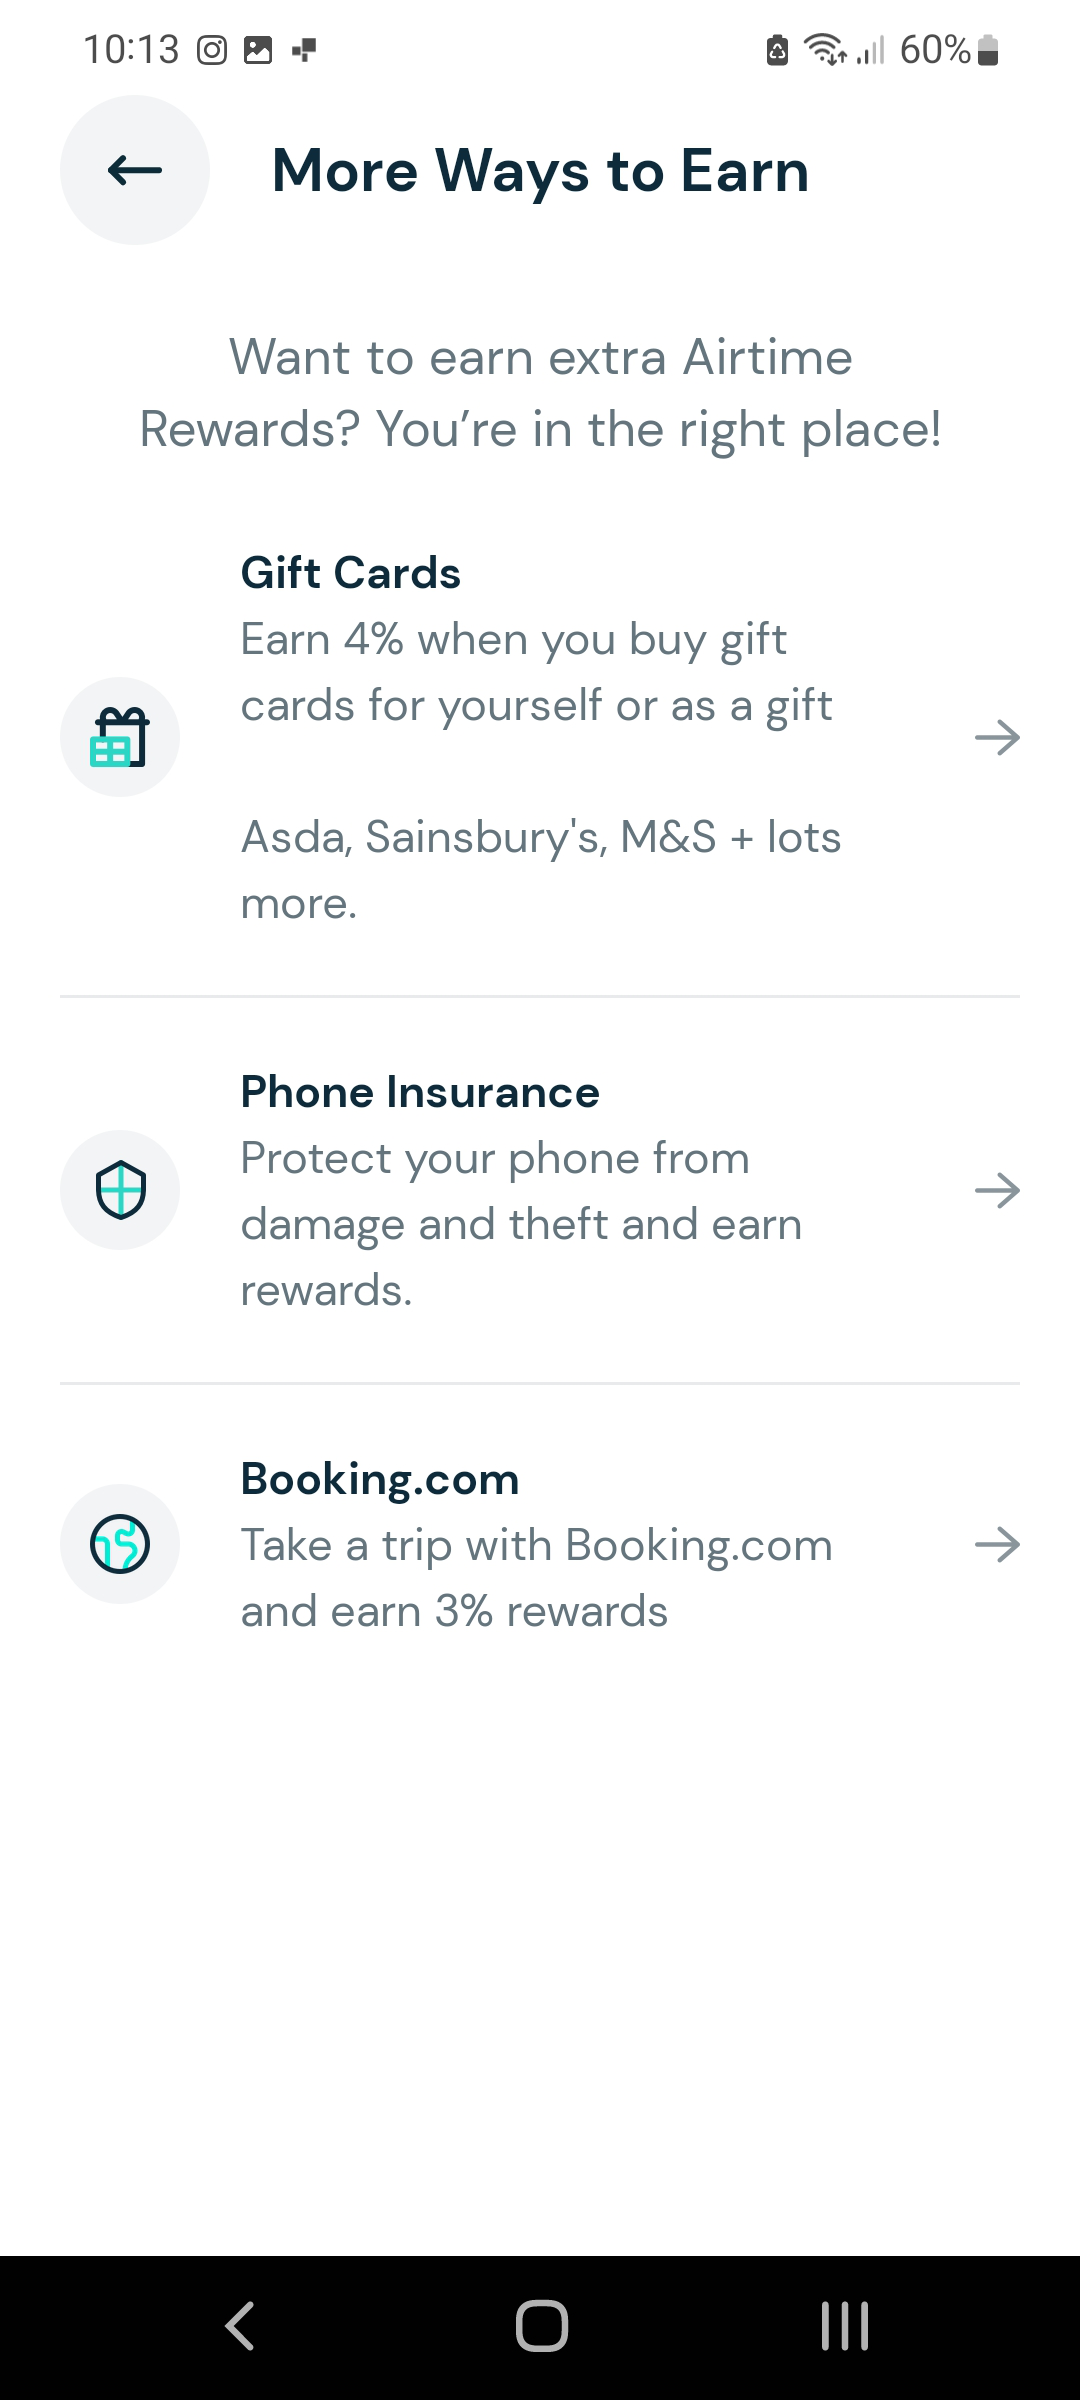The width and height of the screenshot is (1080, 2400).
Task: Tap the Wi-Fi signal status icon
Action: click(x=826, y=49)
